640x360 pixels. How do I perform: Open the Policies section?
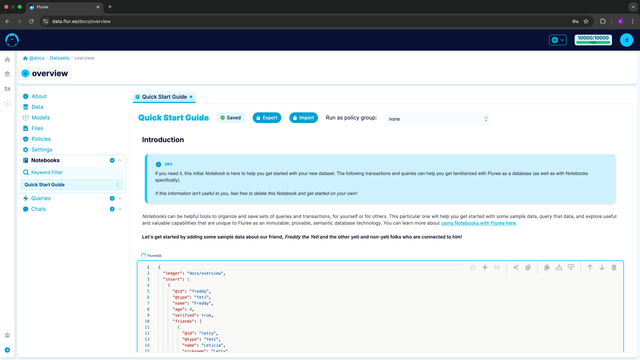[x=41, y=139]
